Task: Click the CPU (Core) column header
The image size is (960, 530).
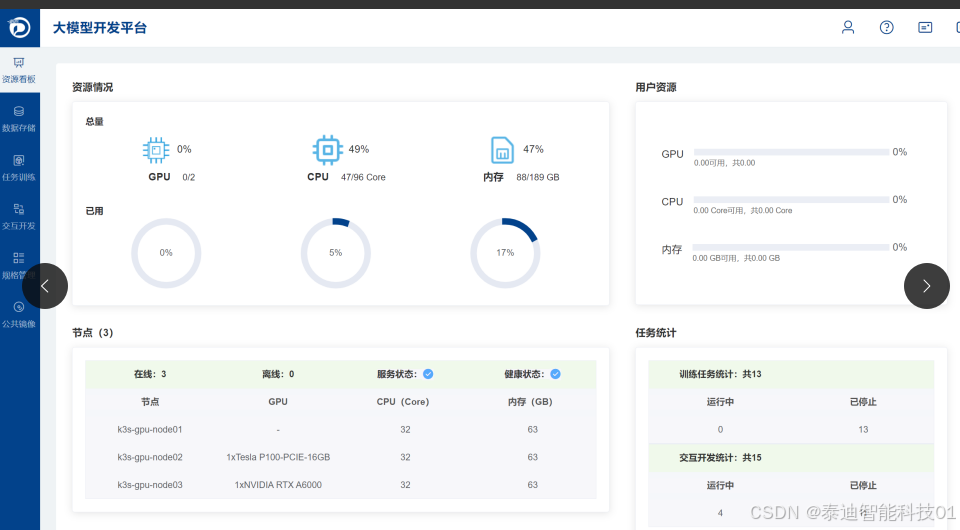Action: coord(403,402)
